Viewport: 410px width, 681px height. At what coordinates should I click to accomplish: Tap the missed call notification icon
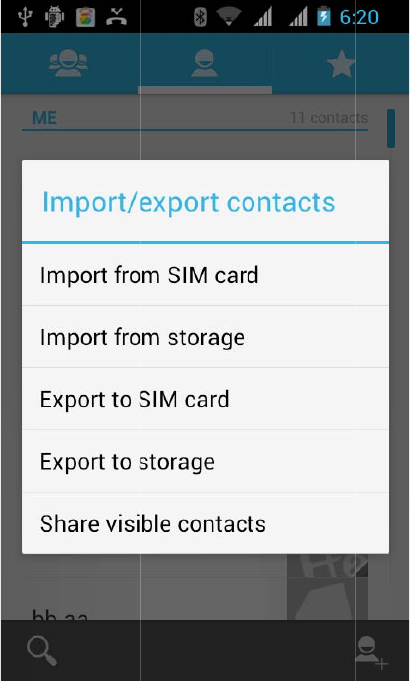coord(116,17)
